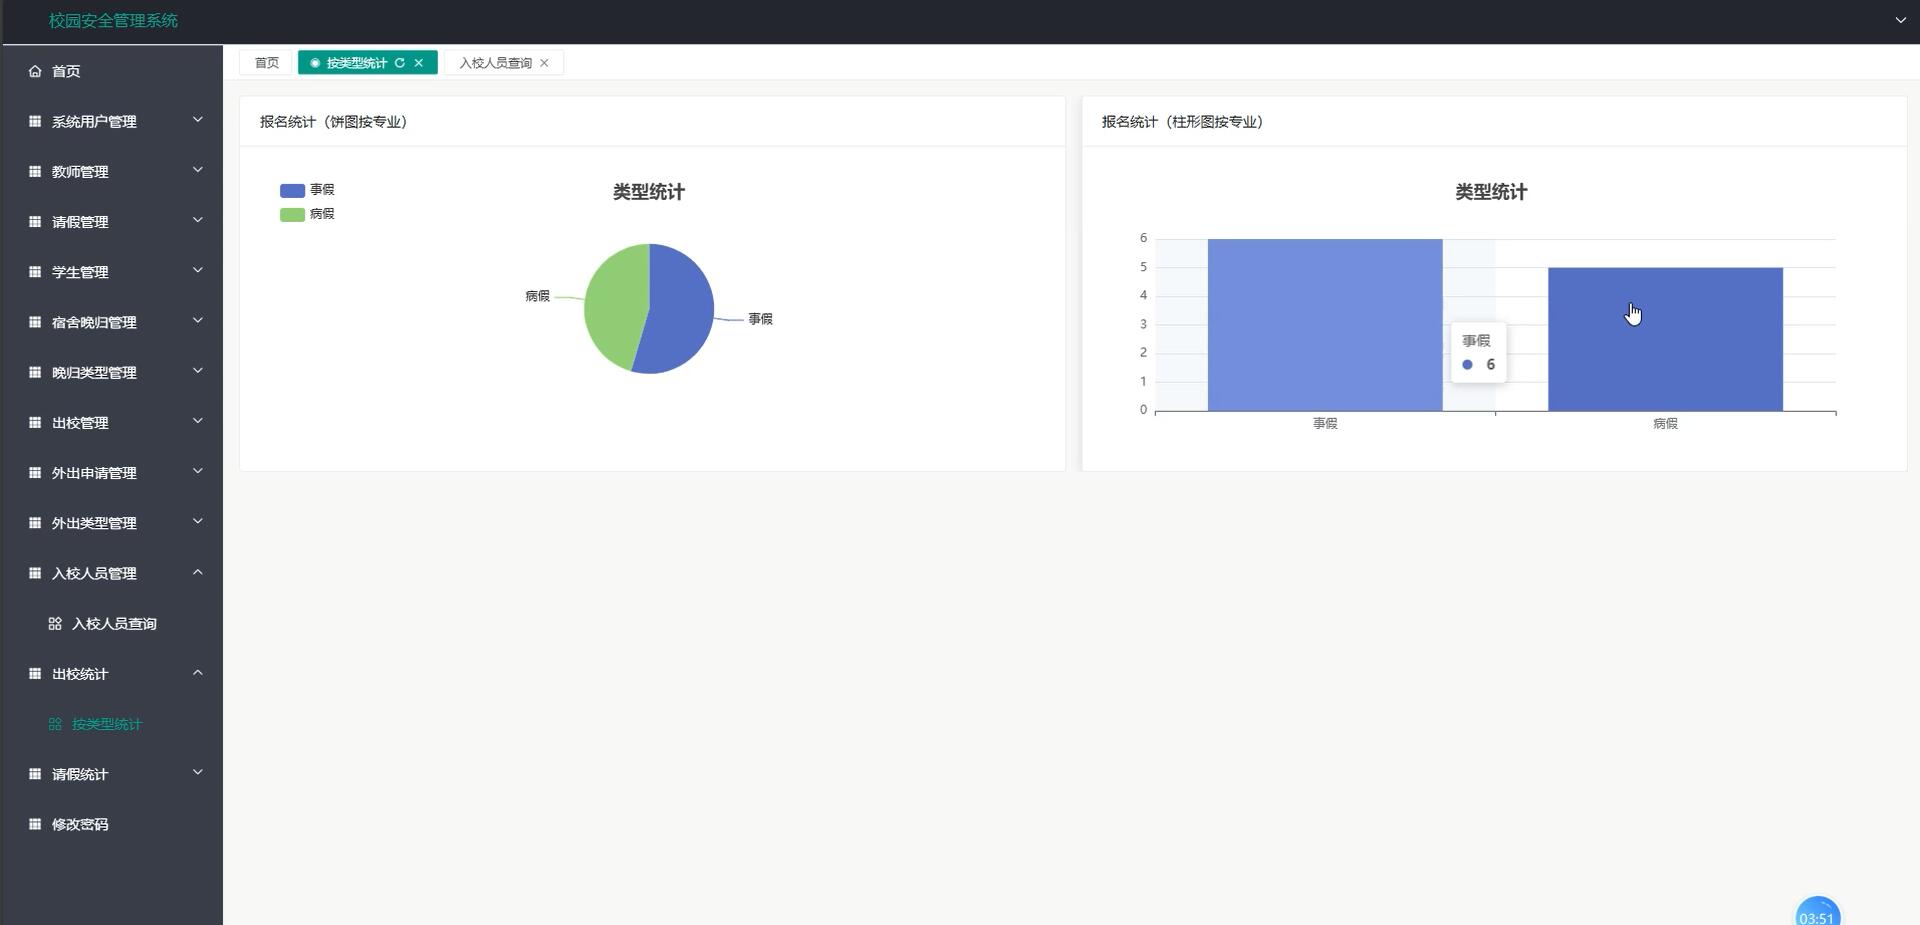The image size is (1920, 925).
Task: Toggle the 病假 legend in pie chart
Action: 307,213
